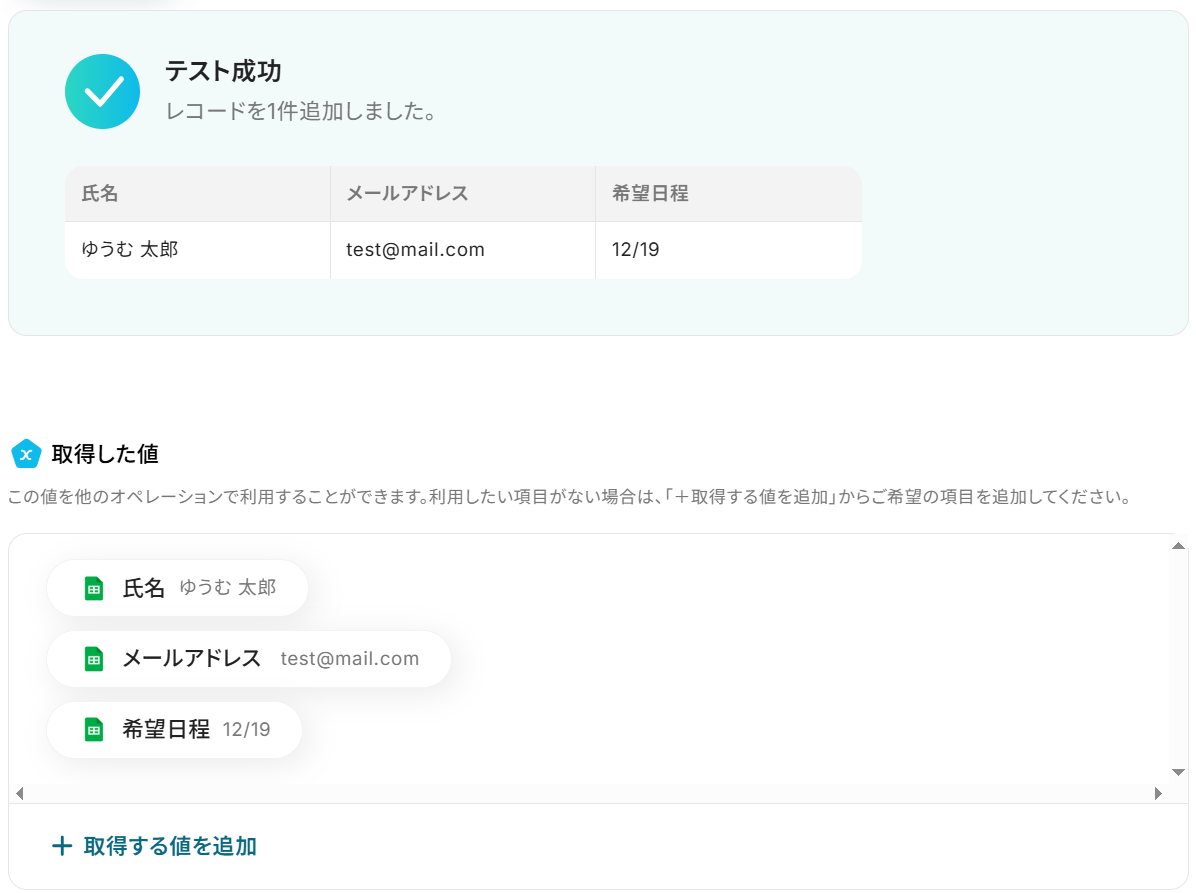Select the メールアドレス test@mail.com value chip
Image resolution: width=1196 pixels, height=893 pixels.
point(249,659)
